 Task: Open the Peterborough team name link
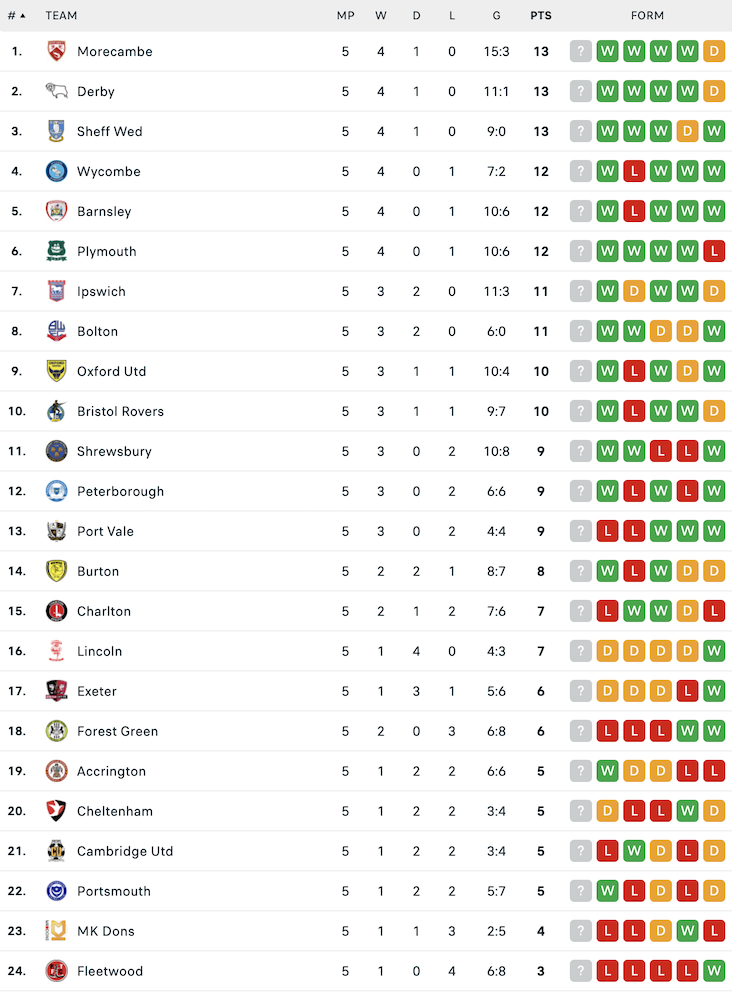click(x=120, y=491)
